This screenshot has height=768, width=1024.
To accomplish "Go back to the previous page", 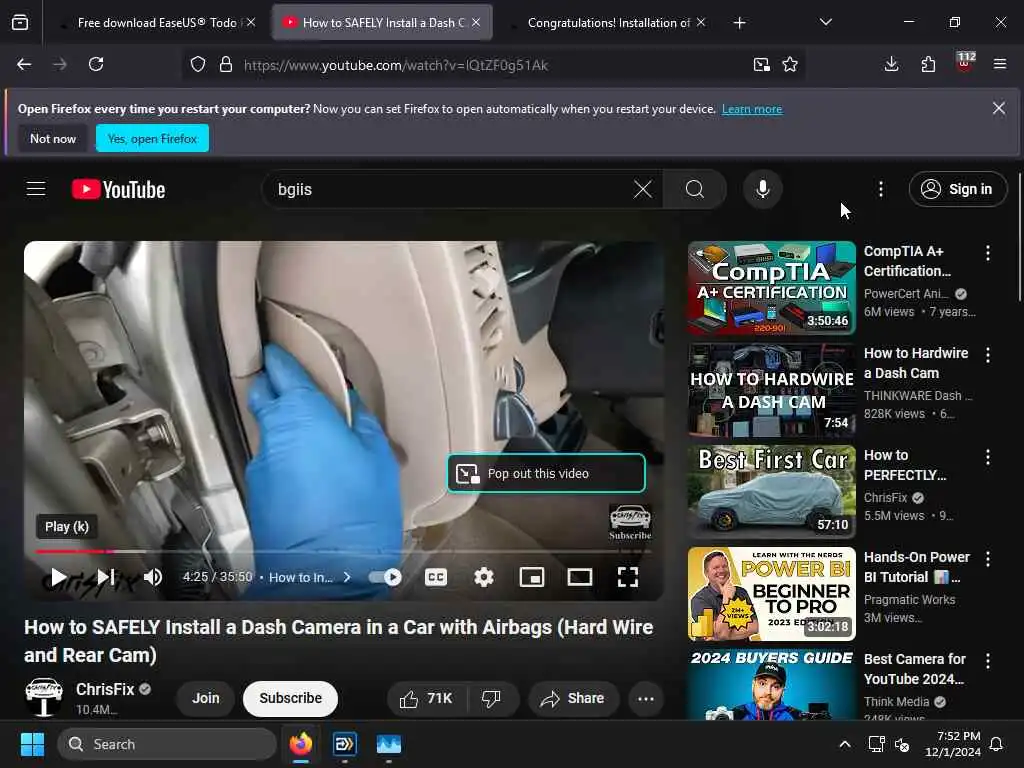I will pyautogui.click(x=24, y=64).
